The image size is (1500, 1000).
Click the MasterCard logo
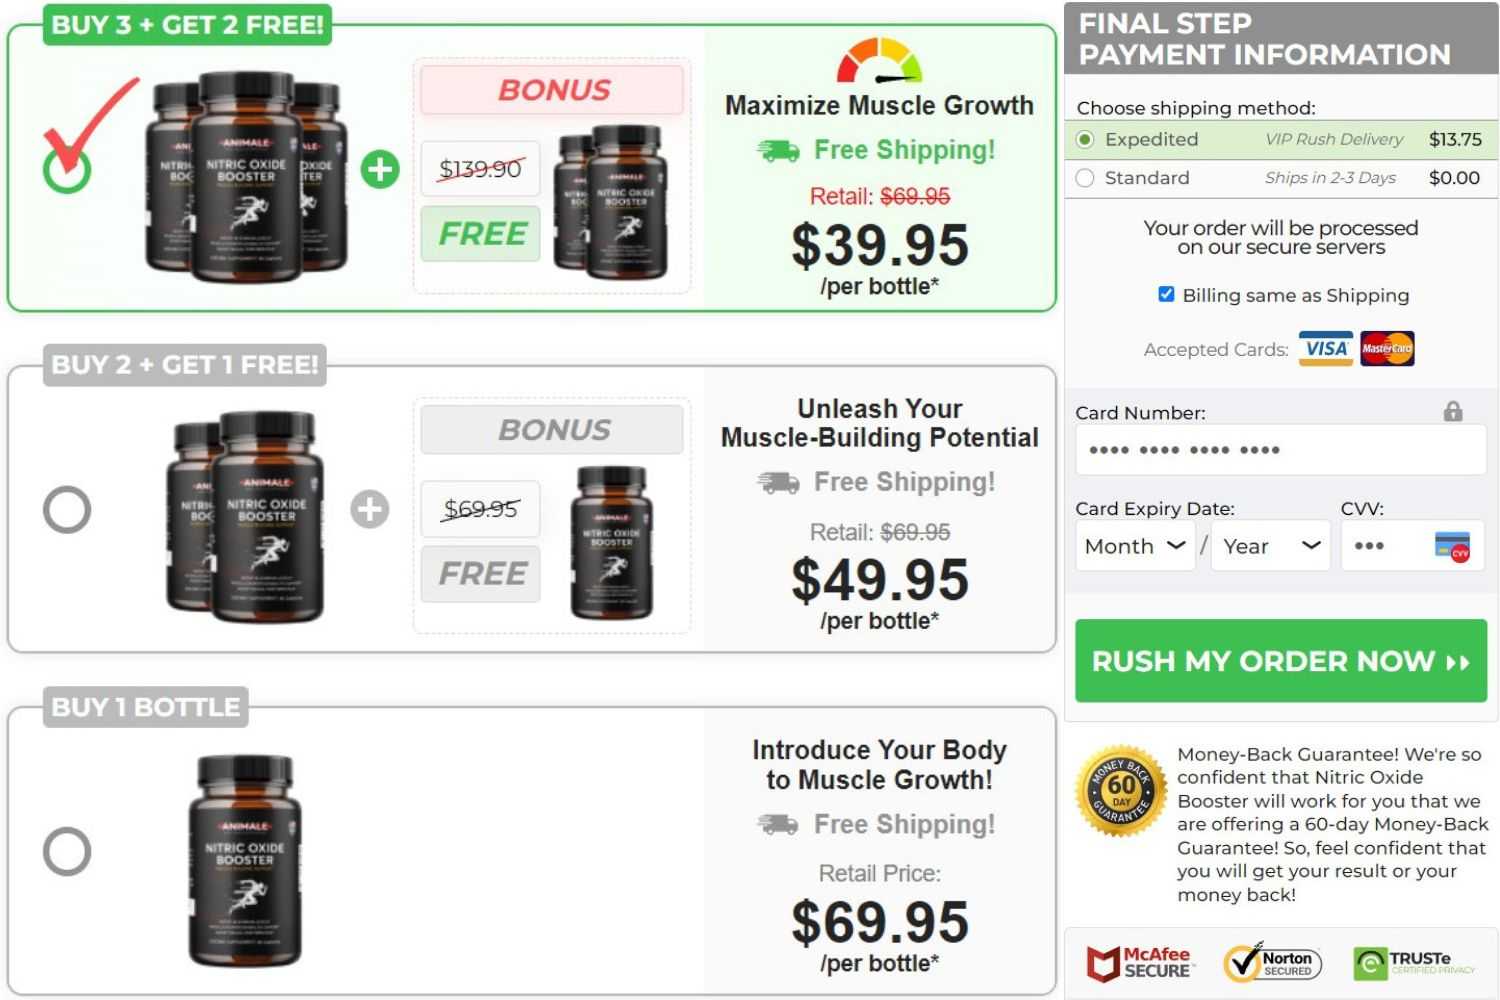tap(1387, 349)
